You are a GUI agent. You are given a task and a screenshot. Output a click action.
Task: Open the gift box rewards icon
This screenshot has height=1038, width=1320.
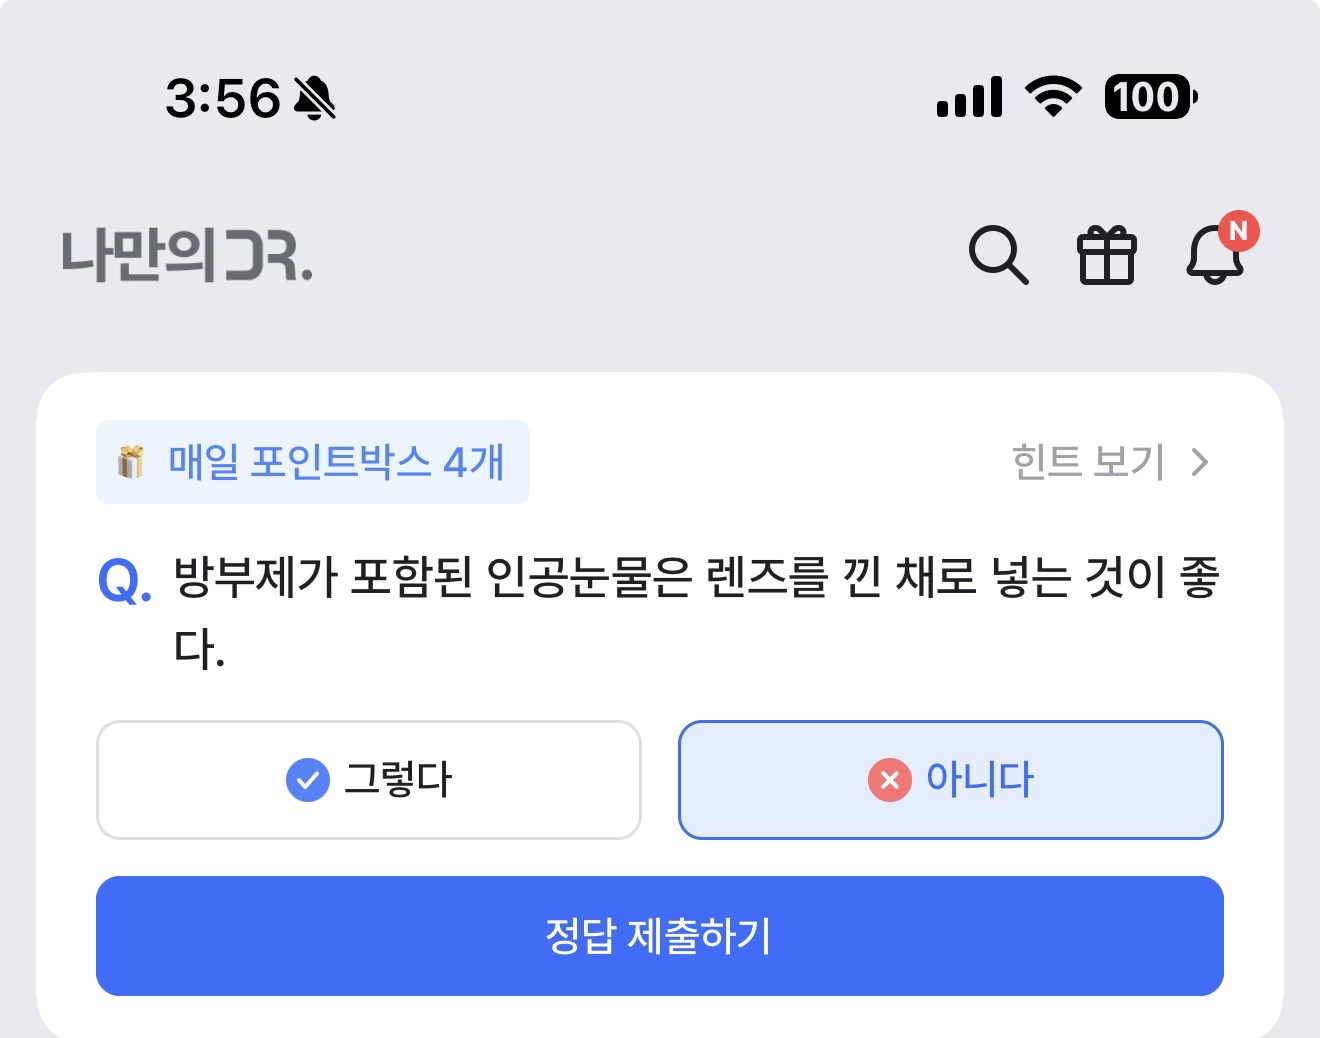pos(1107,255)
